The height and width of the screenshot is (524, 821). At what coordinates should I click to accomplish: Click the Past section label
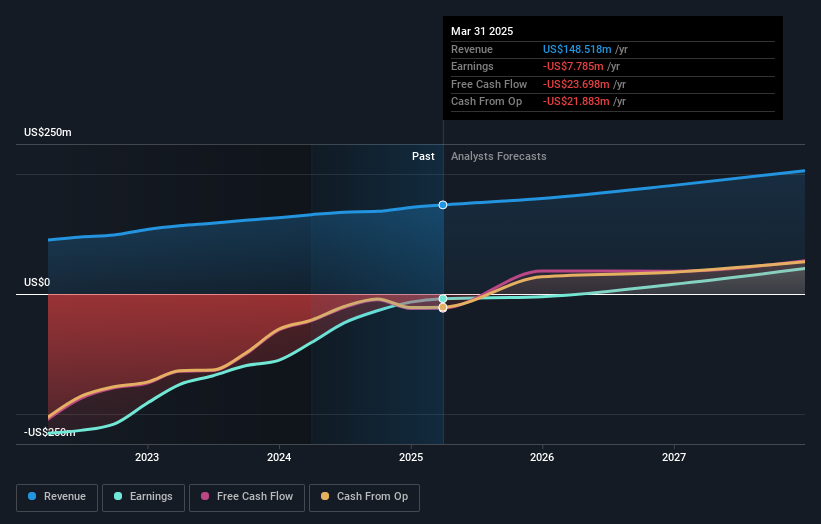[423, 156]
